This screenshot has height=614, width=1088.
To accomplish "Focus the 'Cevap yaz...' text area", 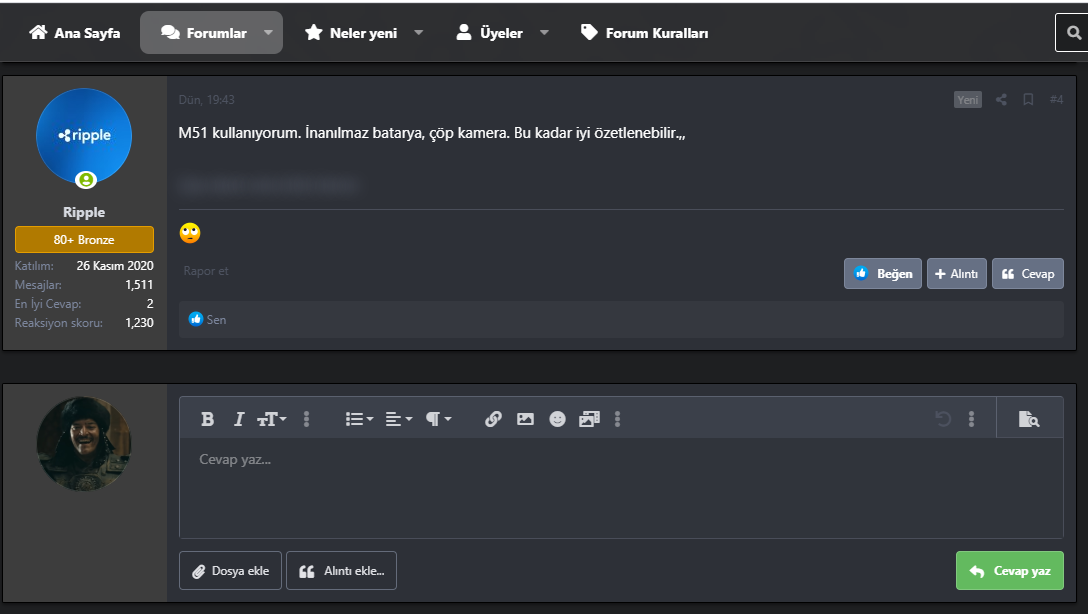I will pos(621,488).
